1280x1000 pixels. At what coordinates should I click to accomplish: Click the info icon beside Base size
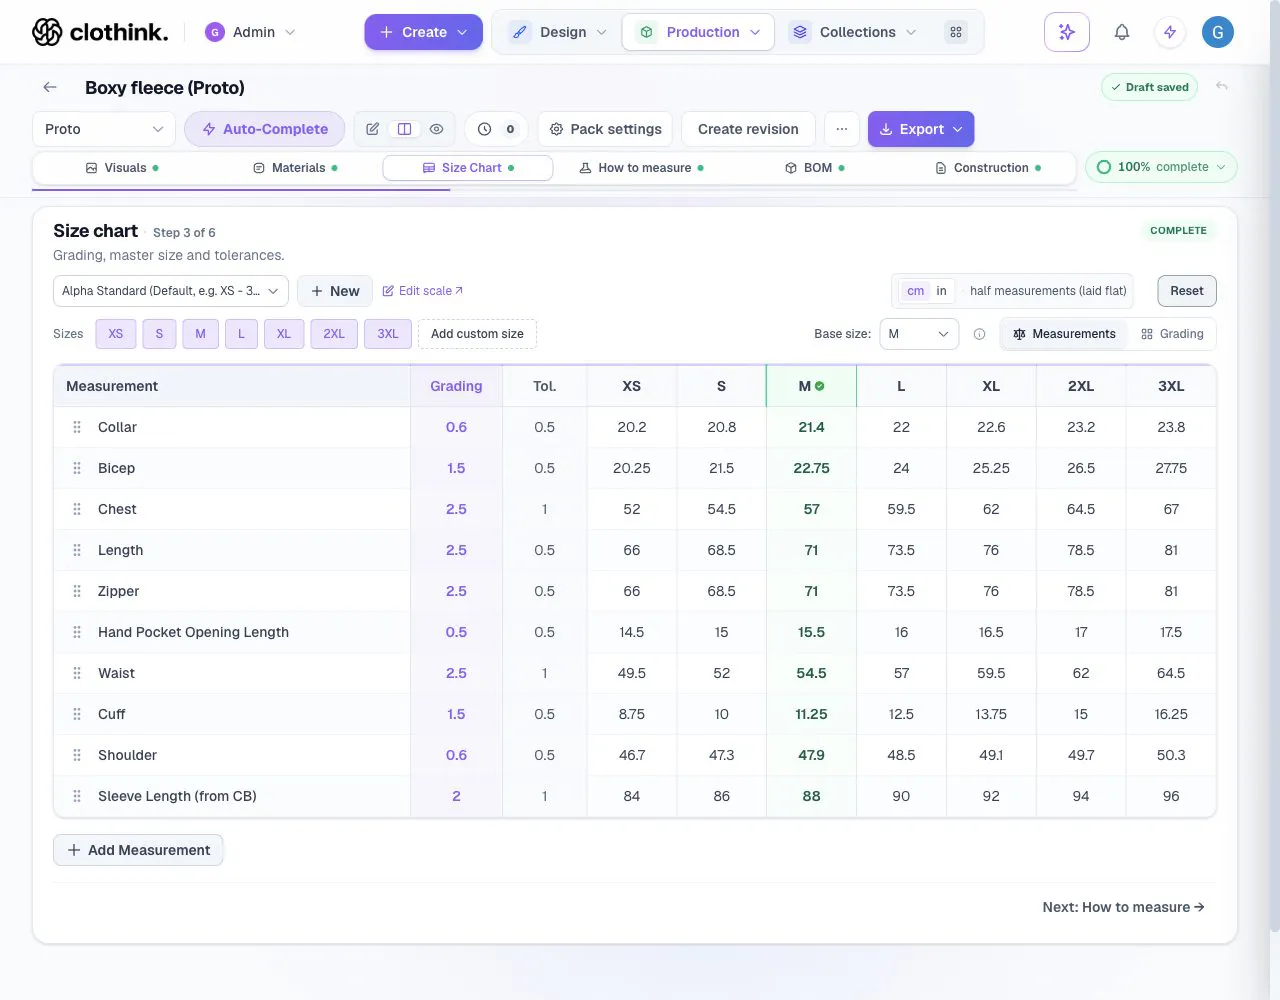pos(979,334)
